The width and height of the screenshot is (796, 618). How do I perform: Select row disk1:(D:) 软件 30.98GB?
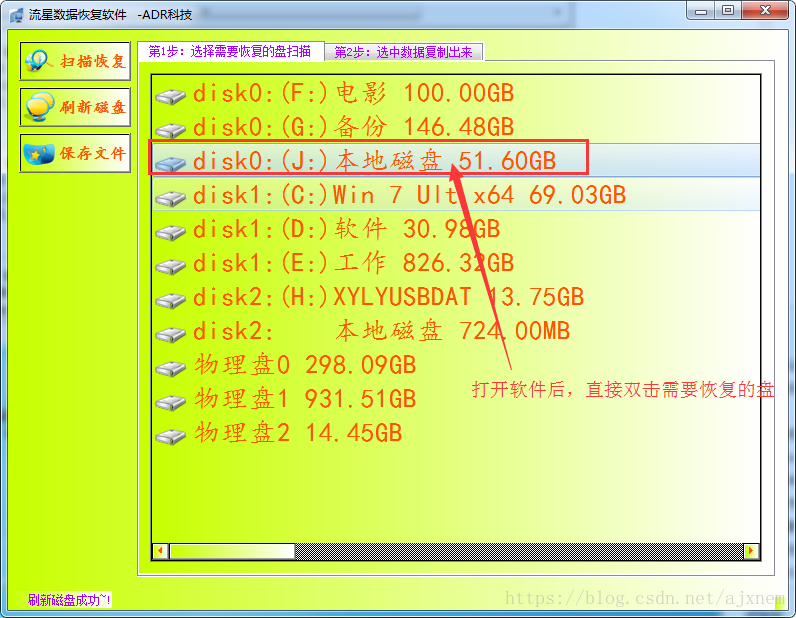click(x=456, y=229)
